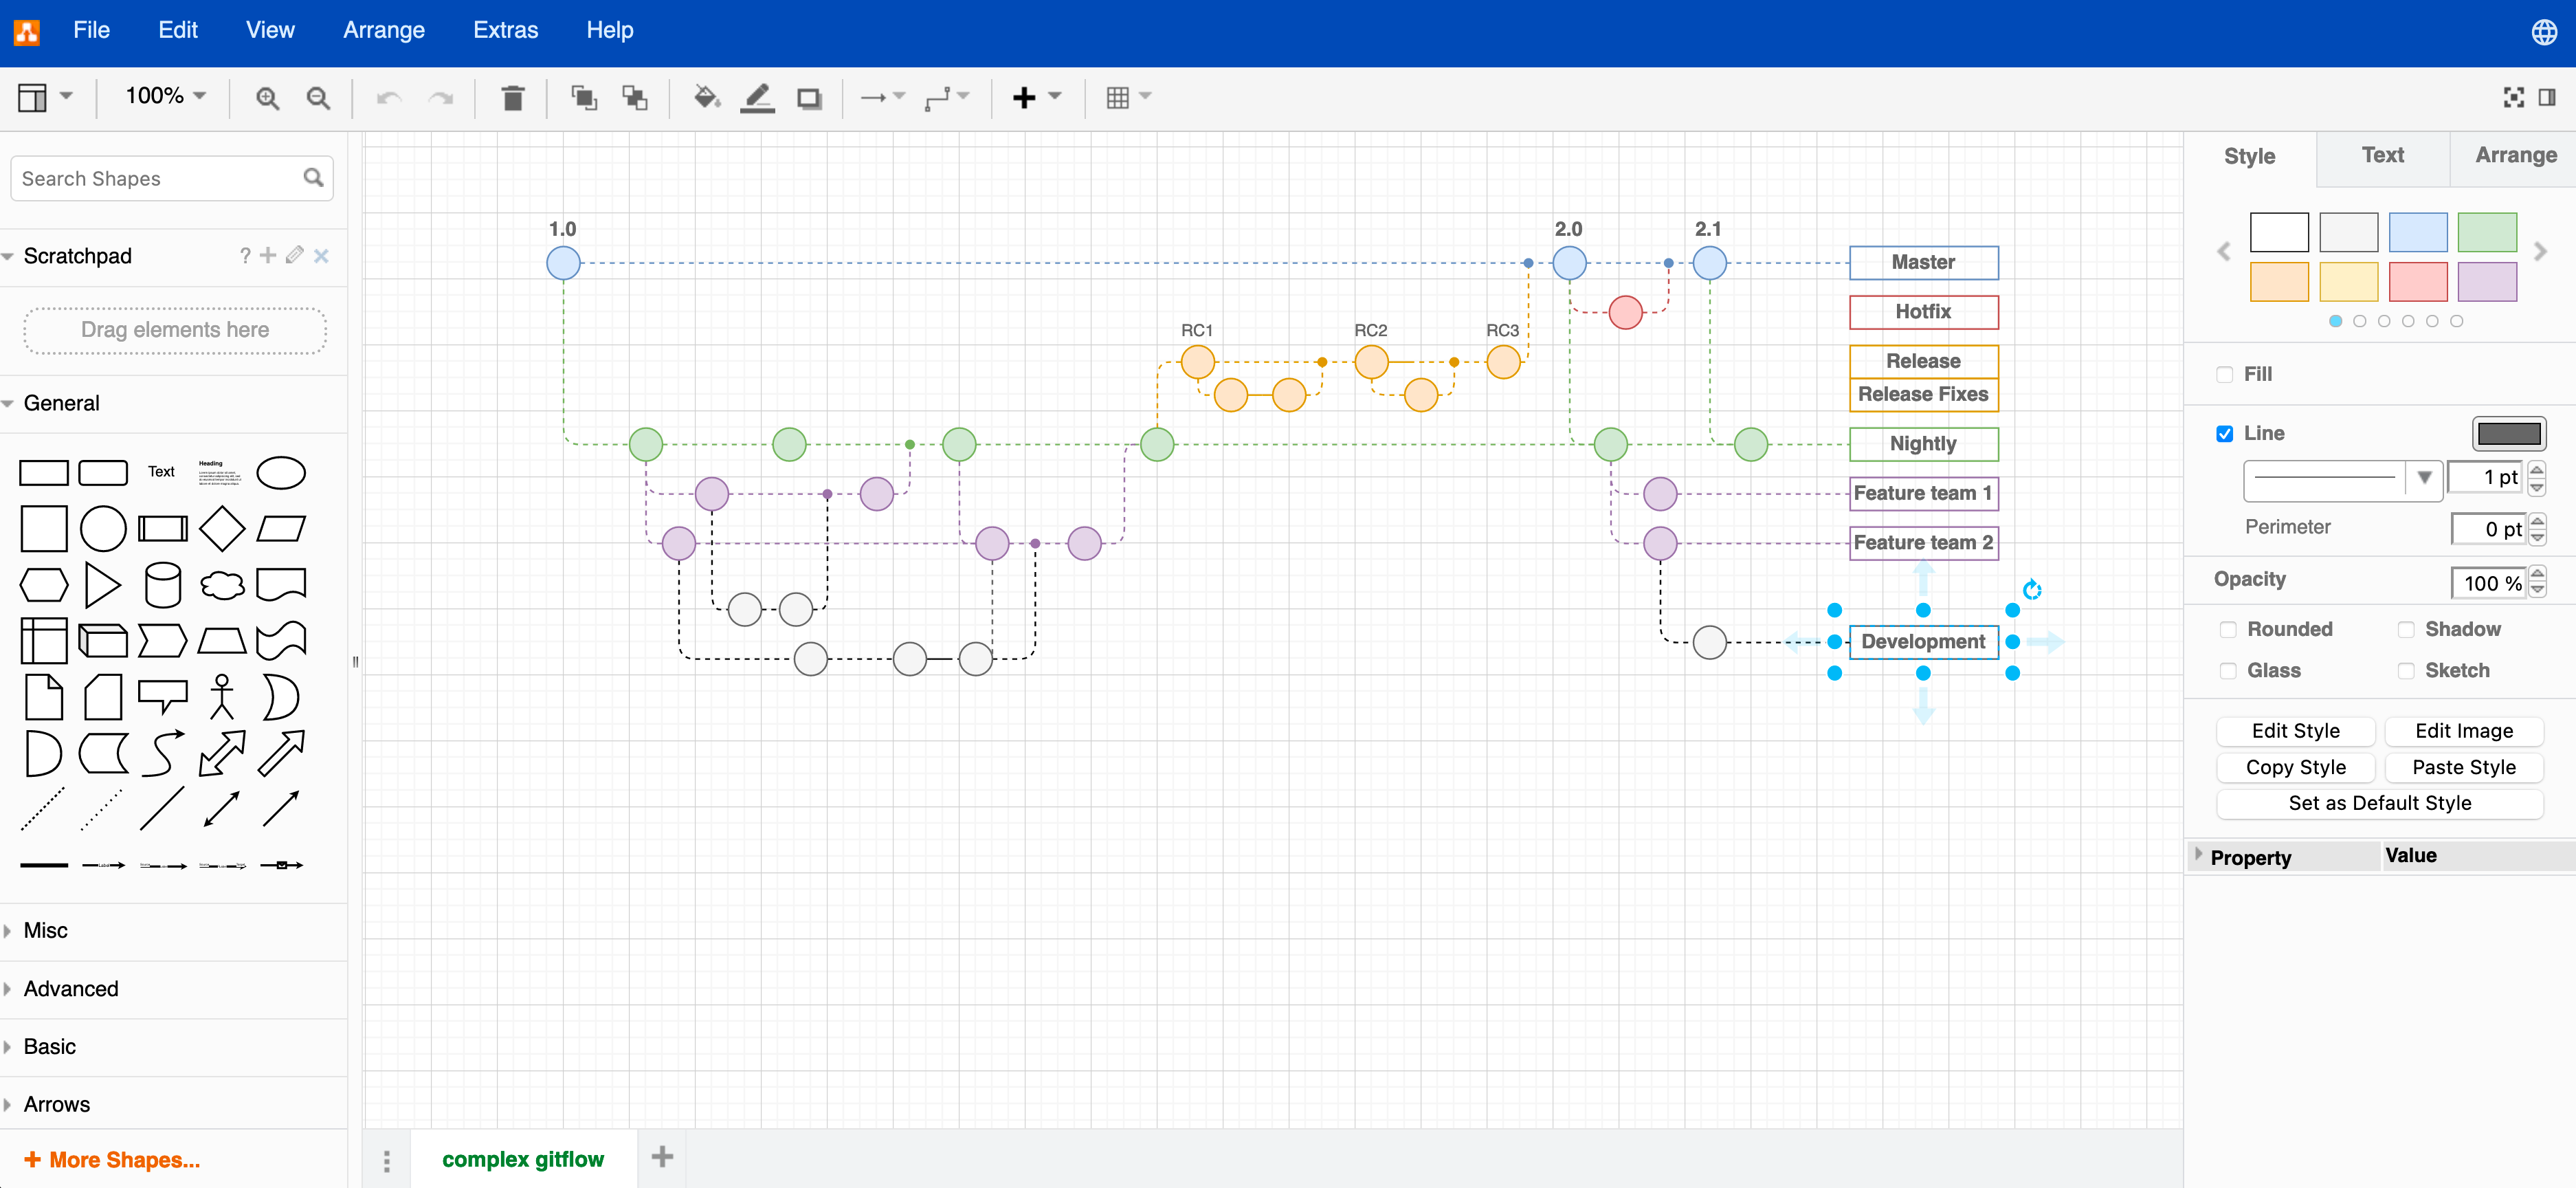The image size is (2576, 1188).
Task: Click the line style/stroke icon
Action: [757, 97]
